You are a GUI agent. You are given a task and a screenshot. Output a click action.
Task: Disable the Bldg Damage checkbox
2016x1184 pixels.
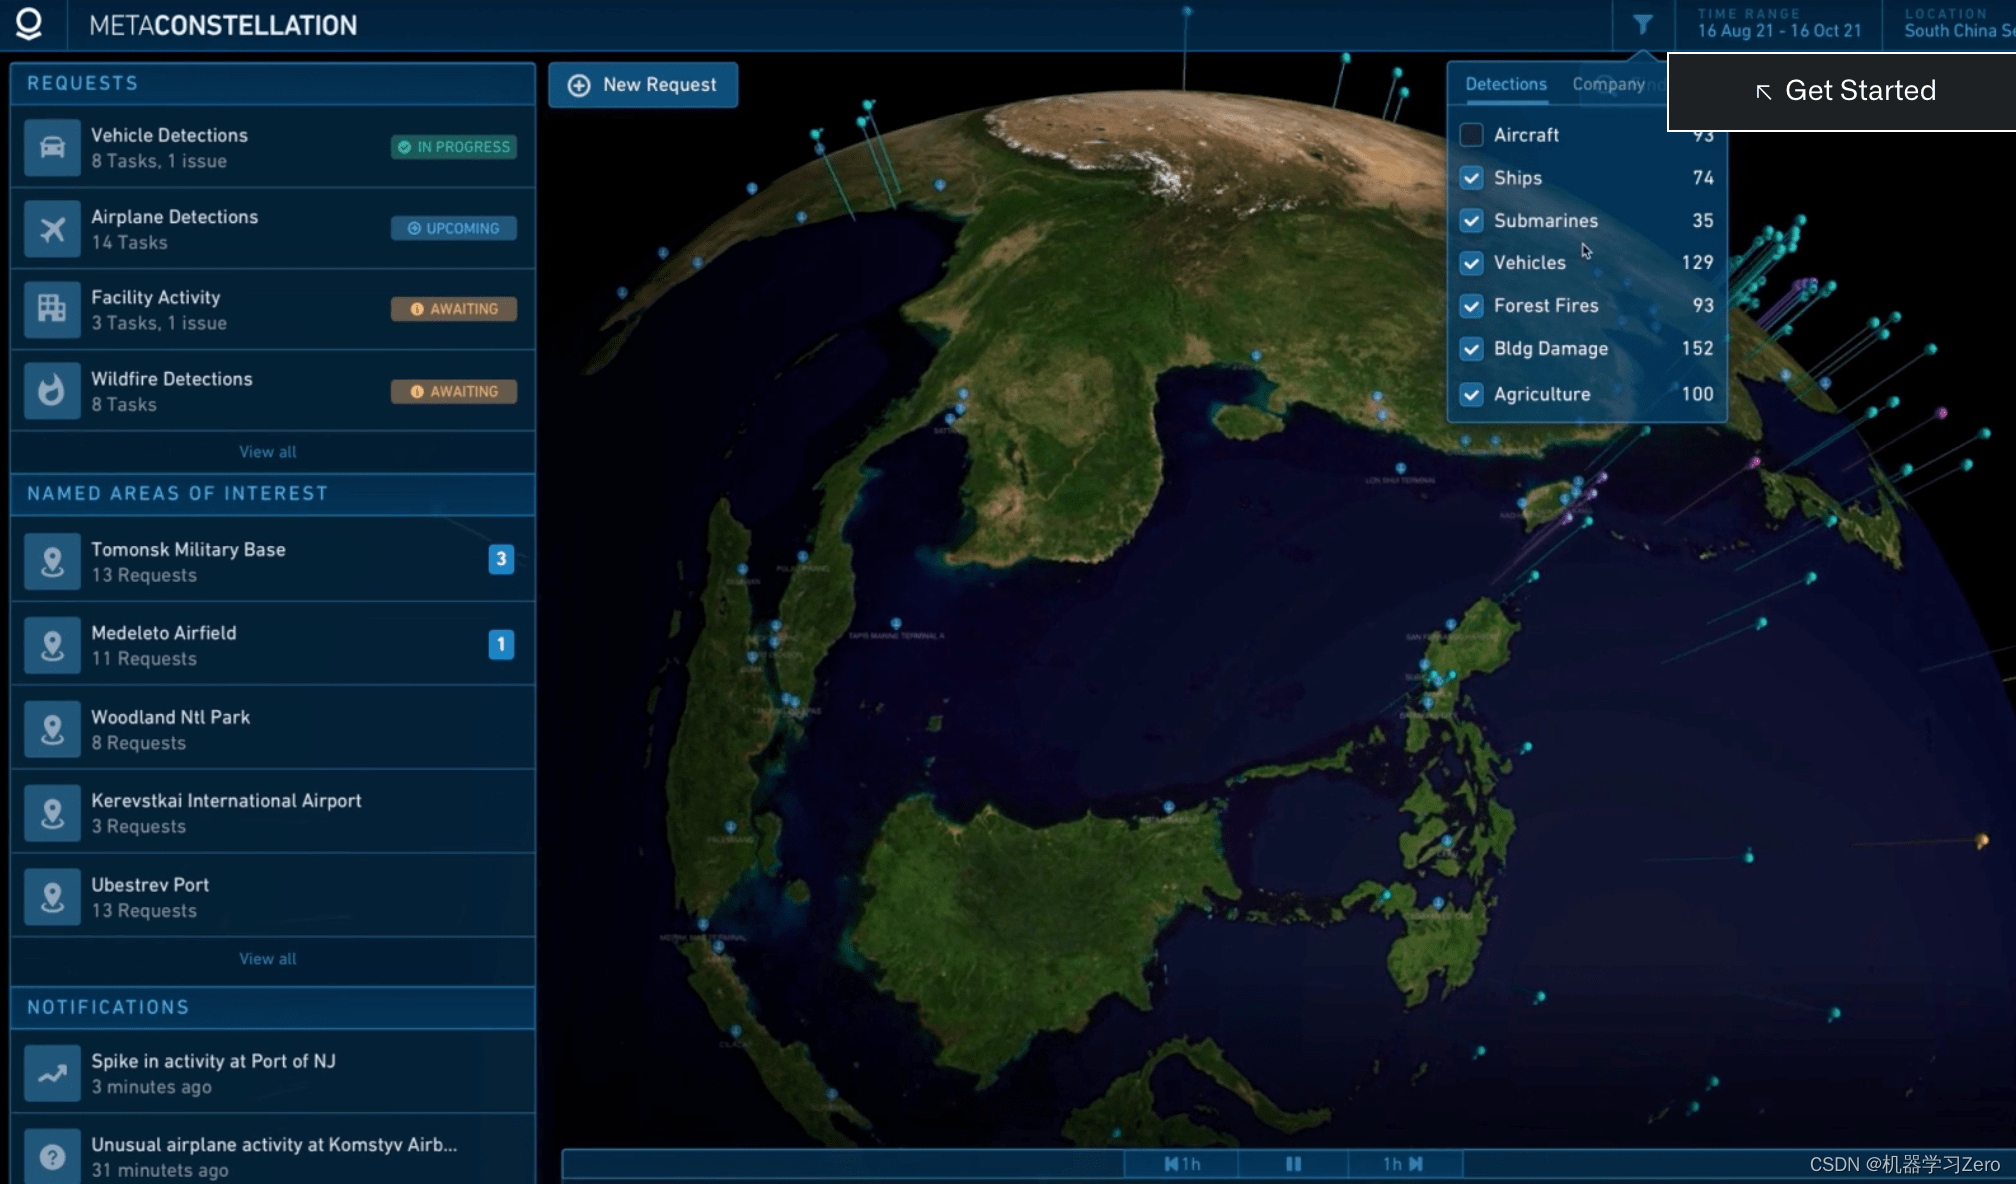tap(1471, 349)
